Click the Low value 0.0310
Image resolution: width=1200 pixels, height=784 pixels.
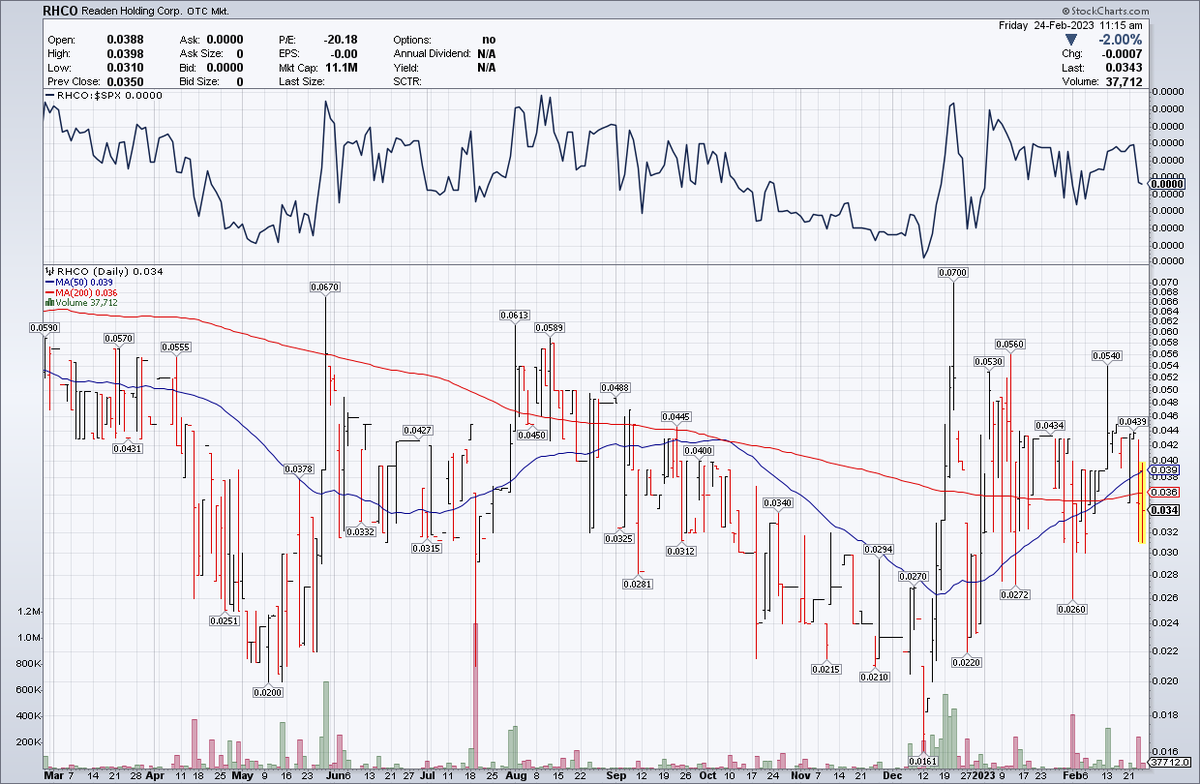pos(123,67)
